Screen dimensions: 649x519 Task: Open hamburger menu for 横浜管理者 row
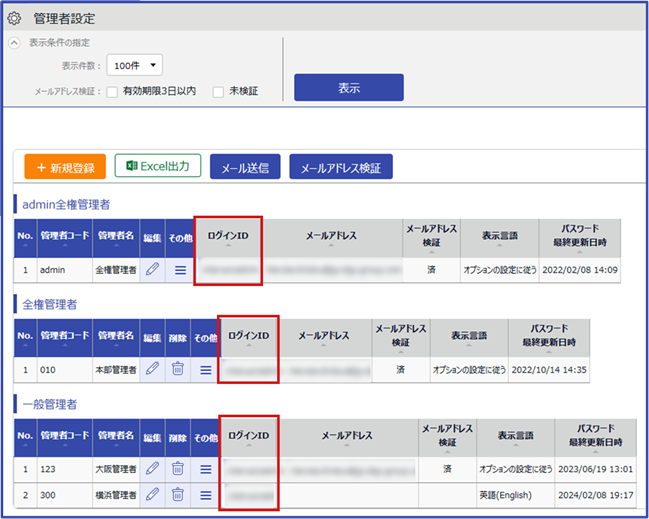[205, 493]
